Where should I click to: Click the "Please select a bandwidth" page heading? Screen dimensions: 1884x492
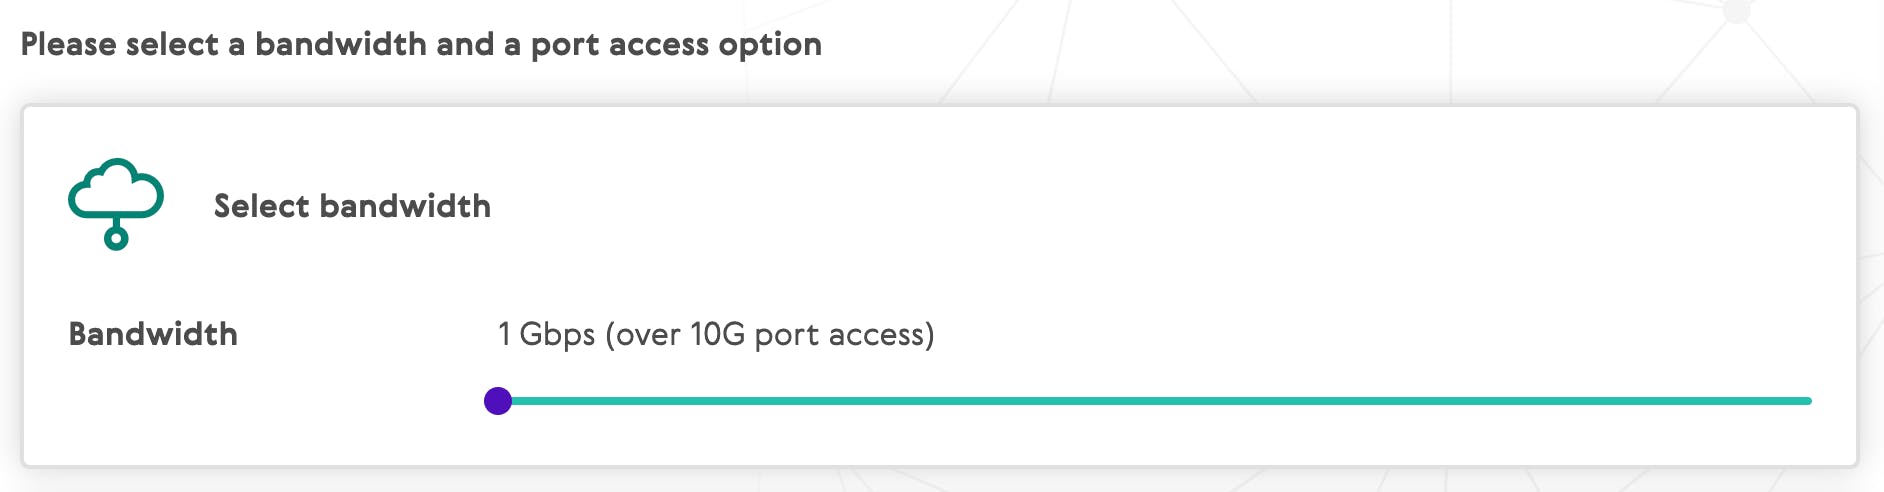click(x=421, y=45)
